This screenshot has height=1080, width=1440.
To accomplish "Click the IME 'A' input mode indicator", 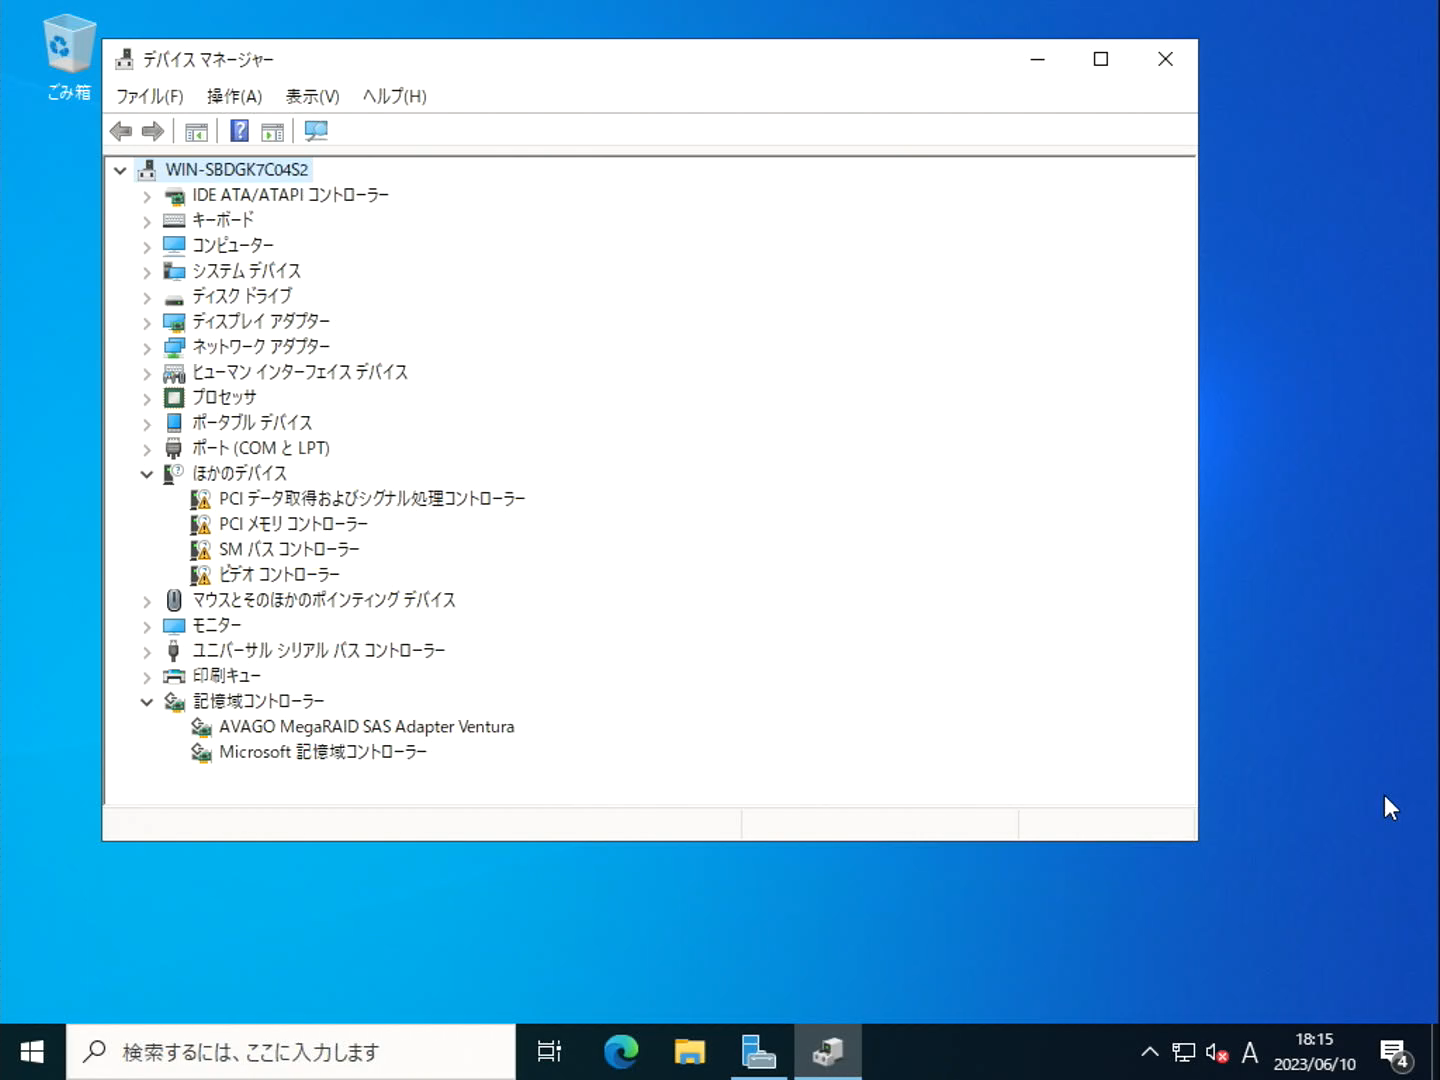I will [x=1250, y=1052].
